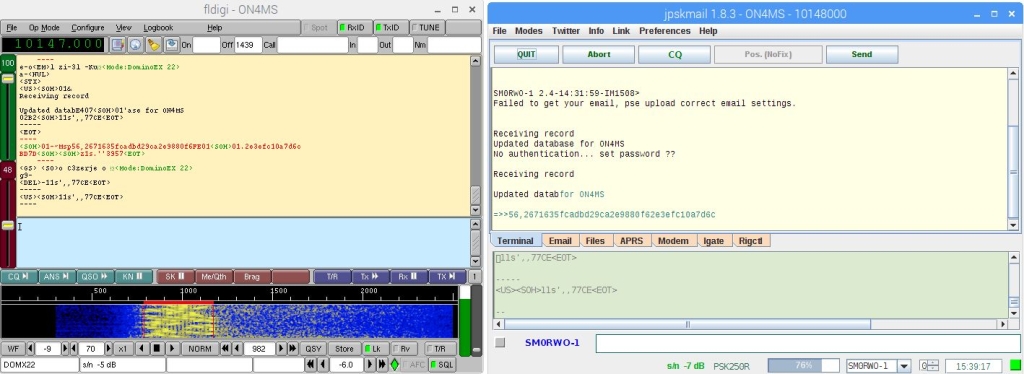
Task: Open Preferences menu in jpskmail
Action: click(x=665, y=31)
